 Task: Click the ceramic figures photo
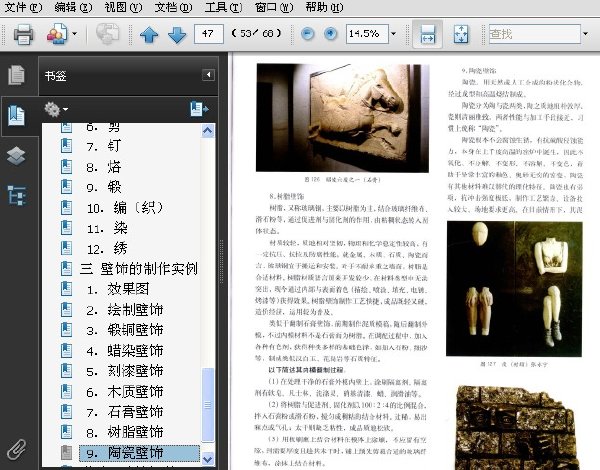pyautogui.click(x=514, y=289)
